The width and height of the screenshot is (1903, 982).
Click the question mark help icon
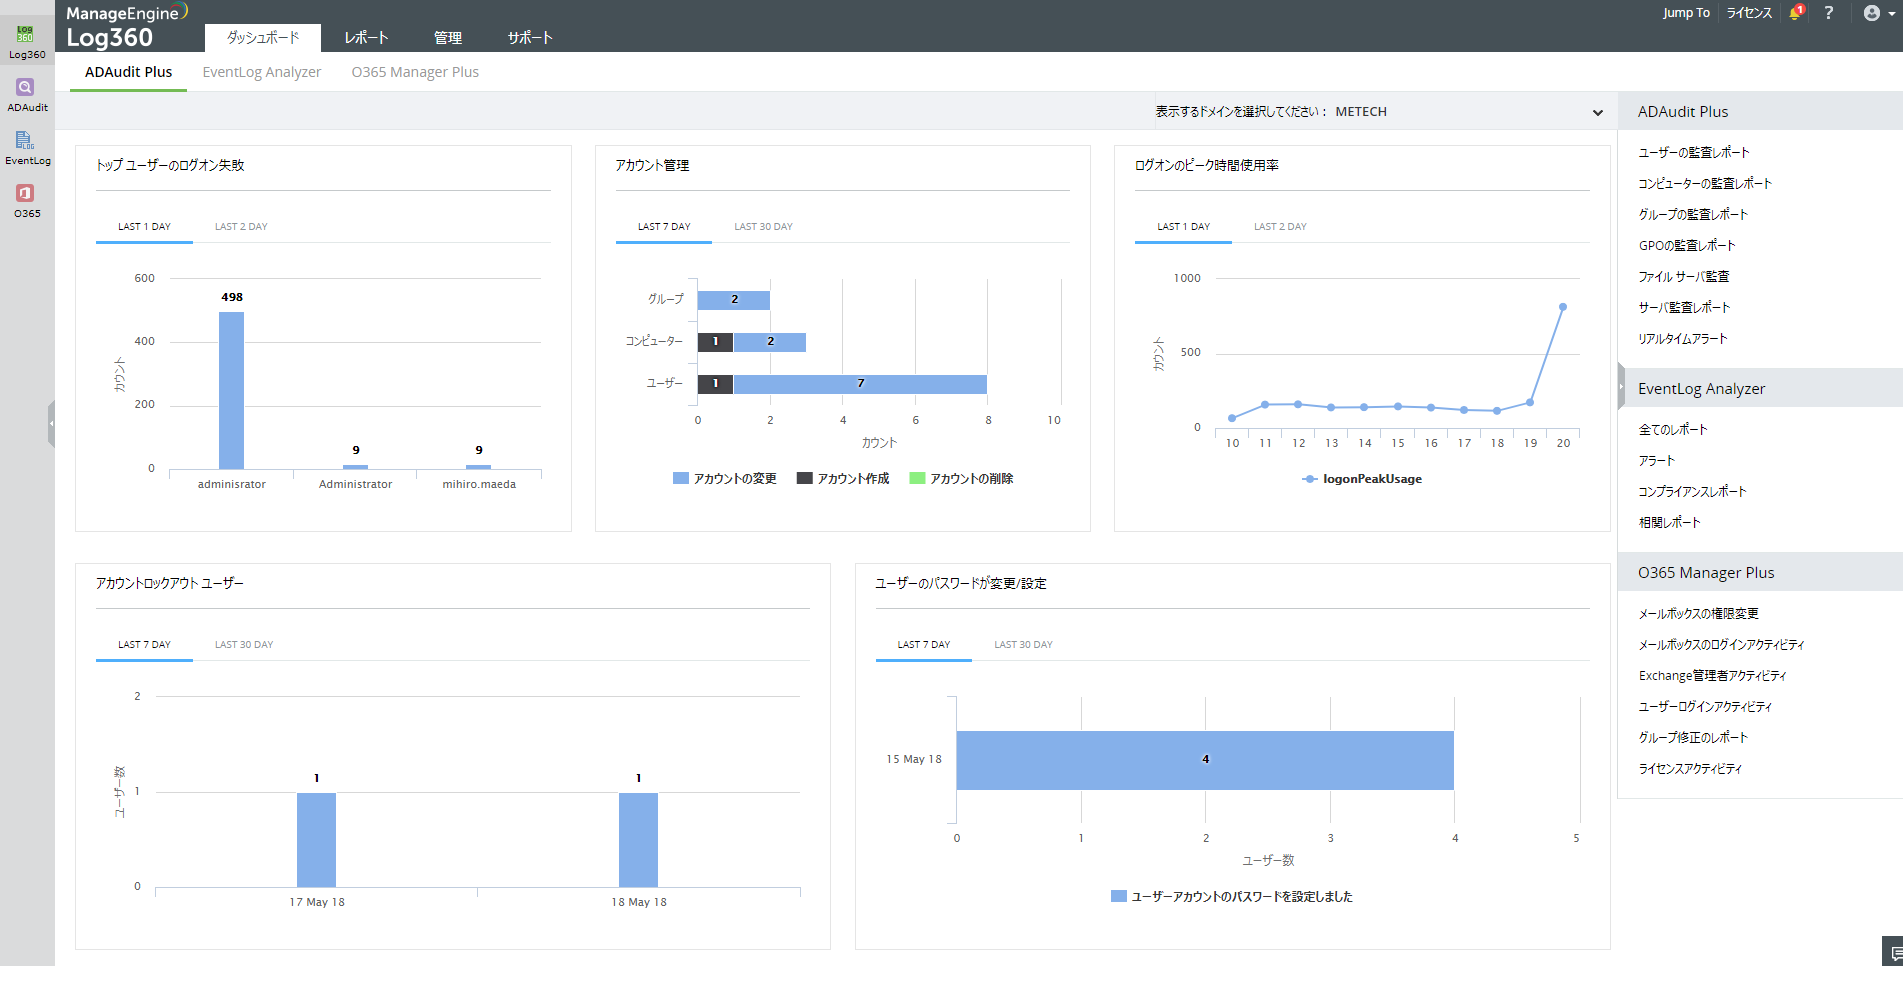tap(1828, 13)
